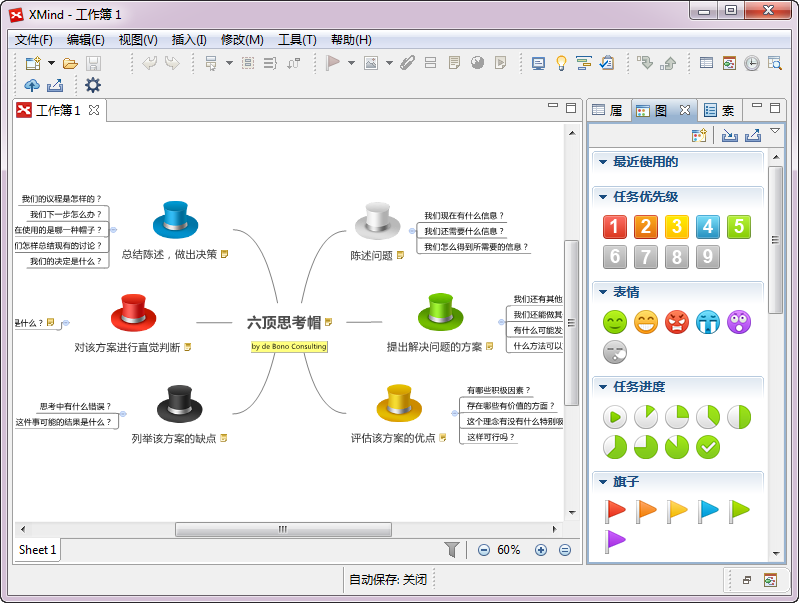Screen dimensions: 799x603
Task: Choose the blue flag marker
Action: [x=708, y=511]
